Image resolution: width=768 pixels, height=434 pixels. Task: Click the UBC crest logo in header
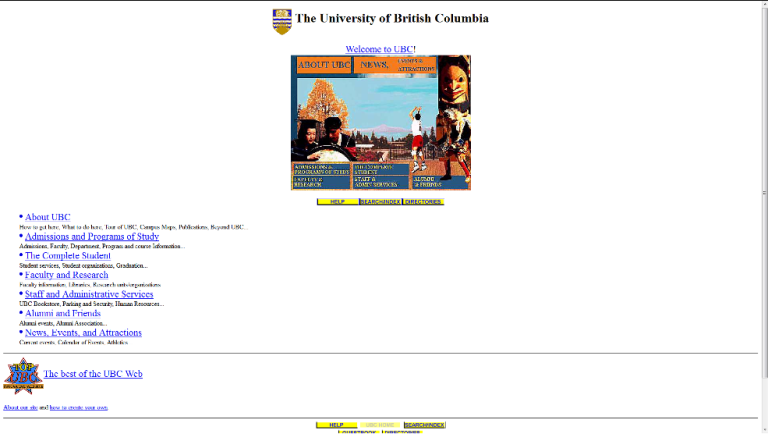282,22
